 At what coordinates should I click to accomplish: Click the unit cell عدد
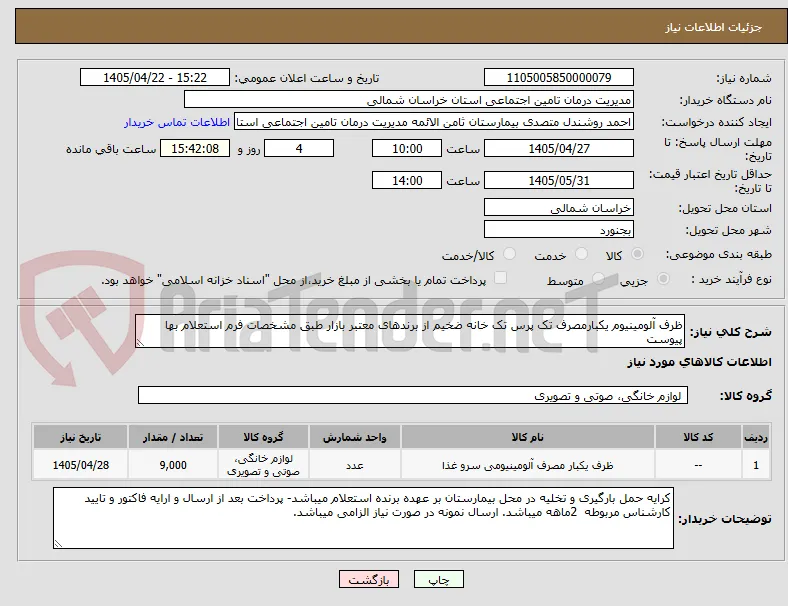(x=355, y=465)
